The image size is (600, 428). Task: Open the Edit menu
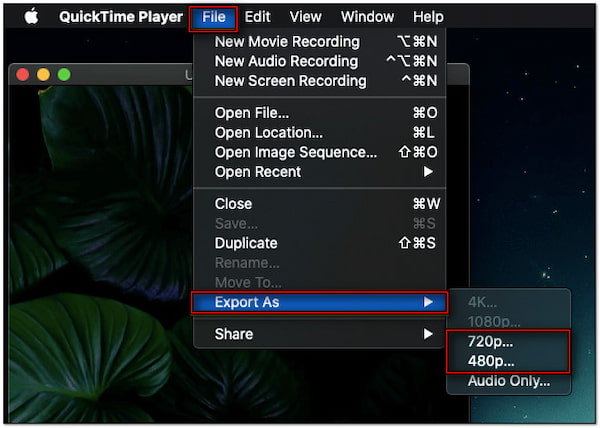point(258,17)
